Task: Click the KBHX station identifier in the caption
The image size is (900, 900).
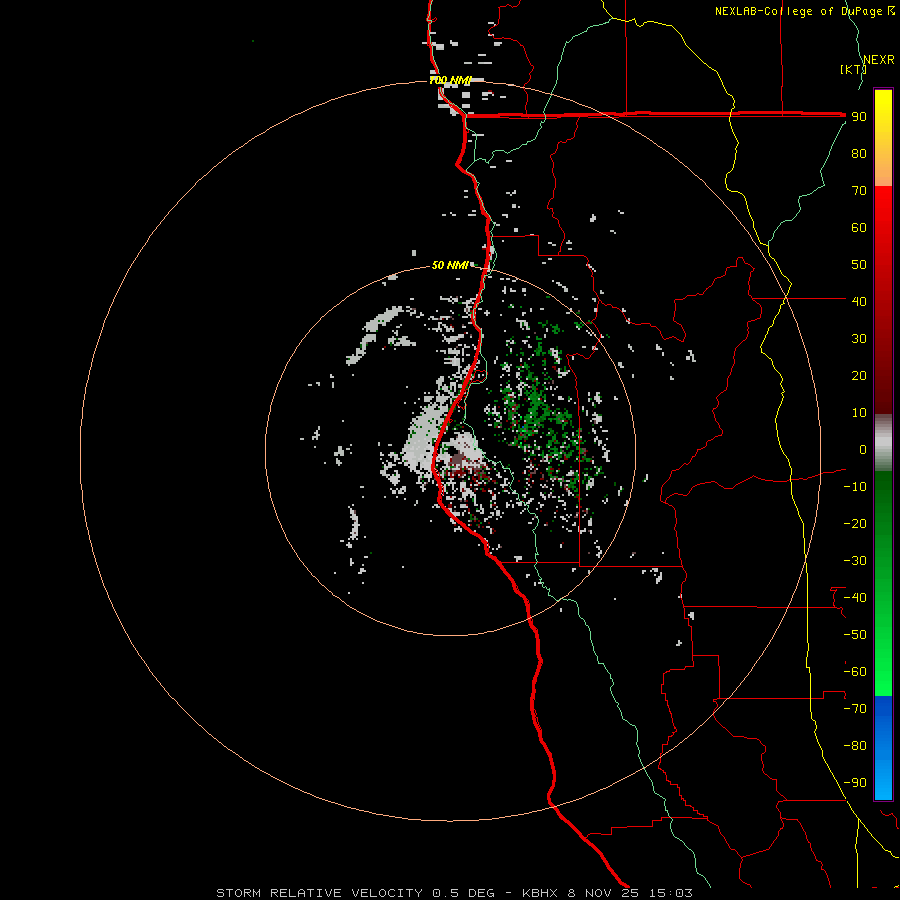Action: [540, 893]
